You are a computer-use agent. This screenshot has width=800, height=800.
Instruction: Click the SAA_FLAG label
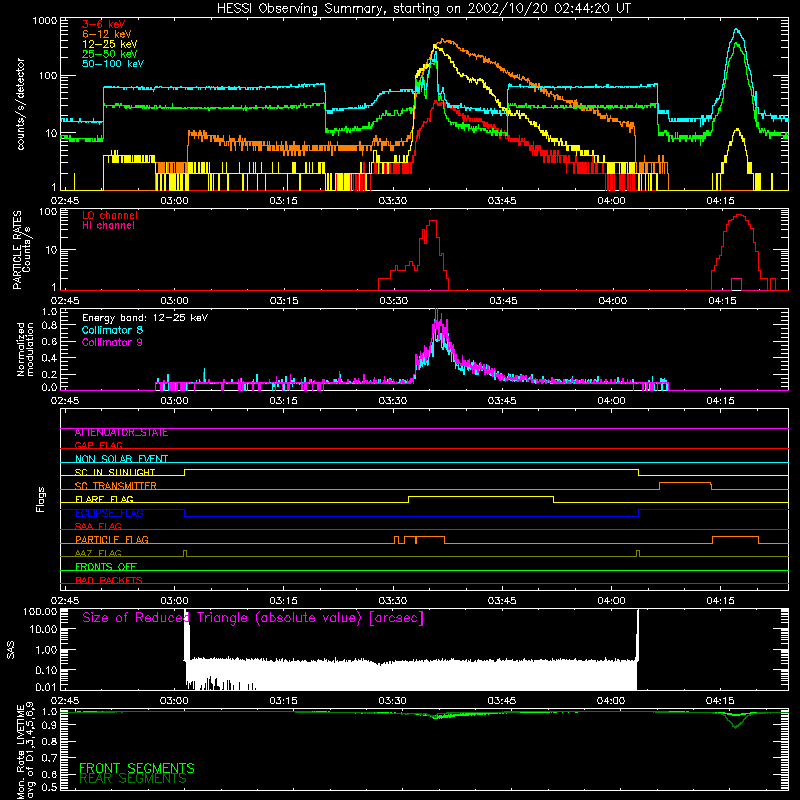tap(98, 526)
